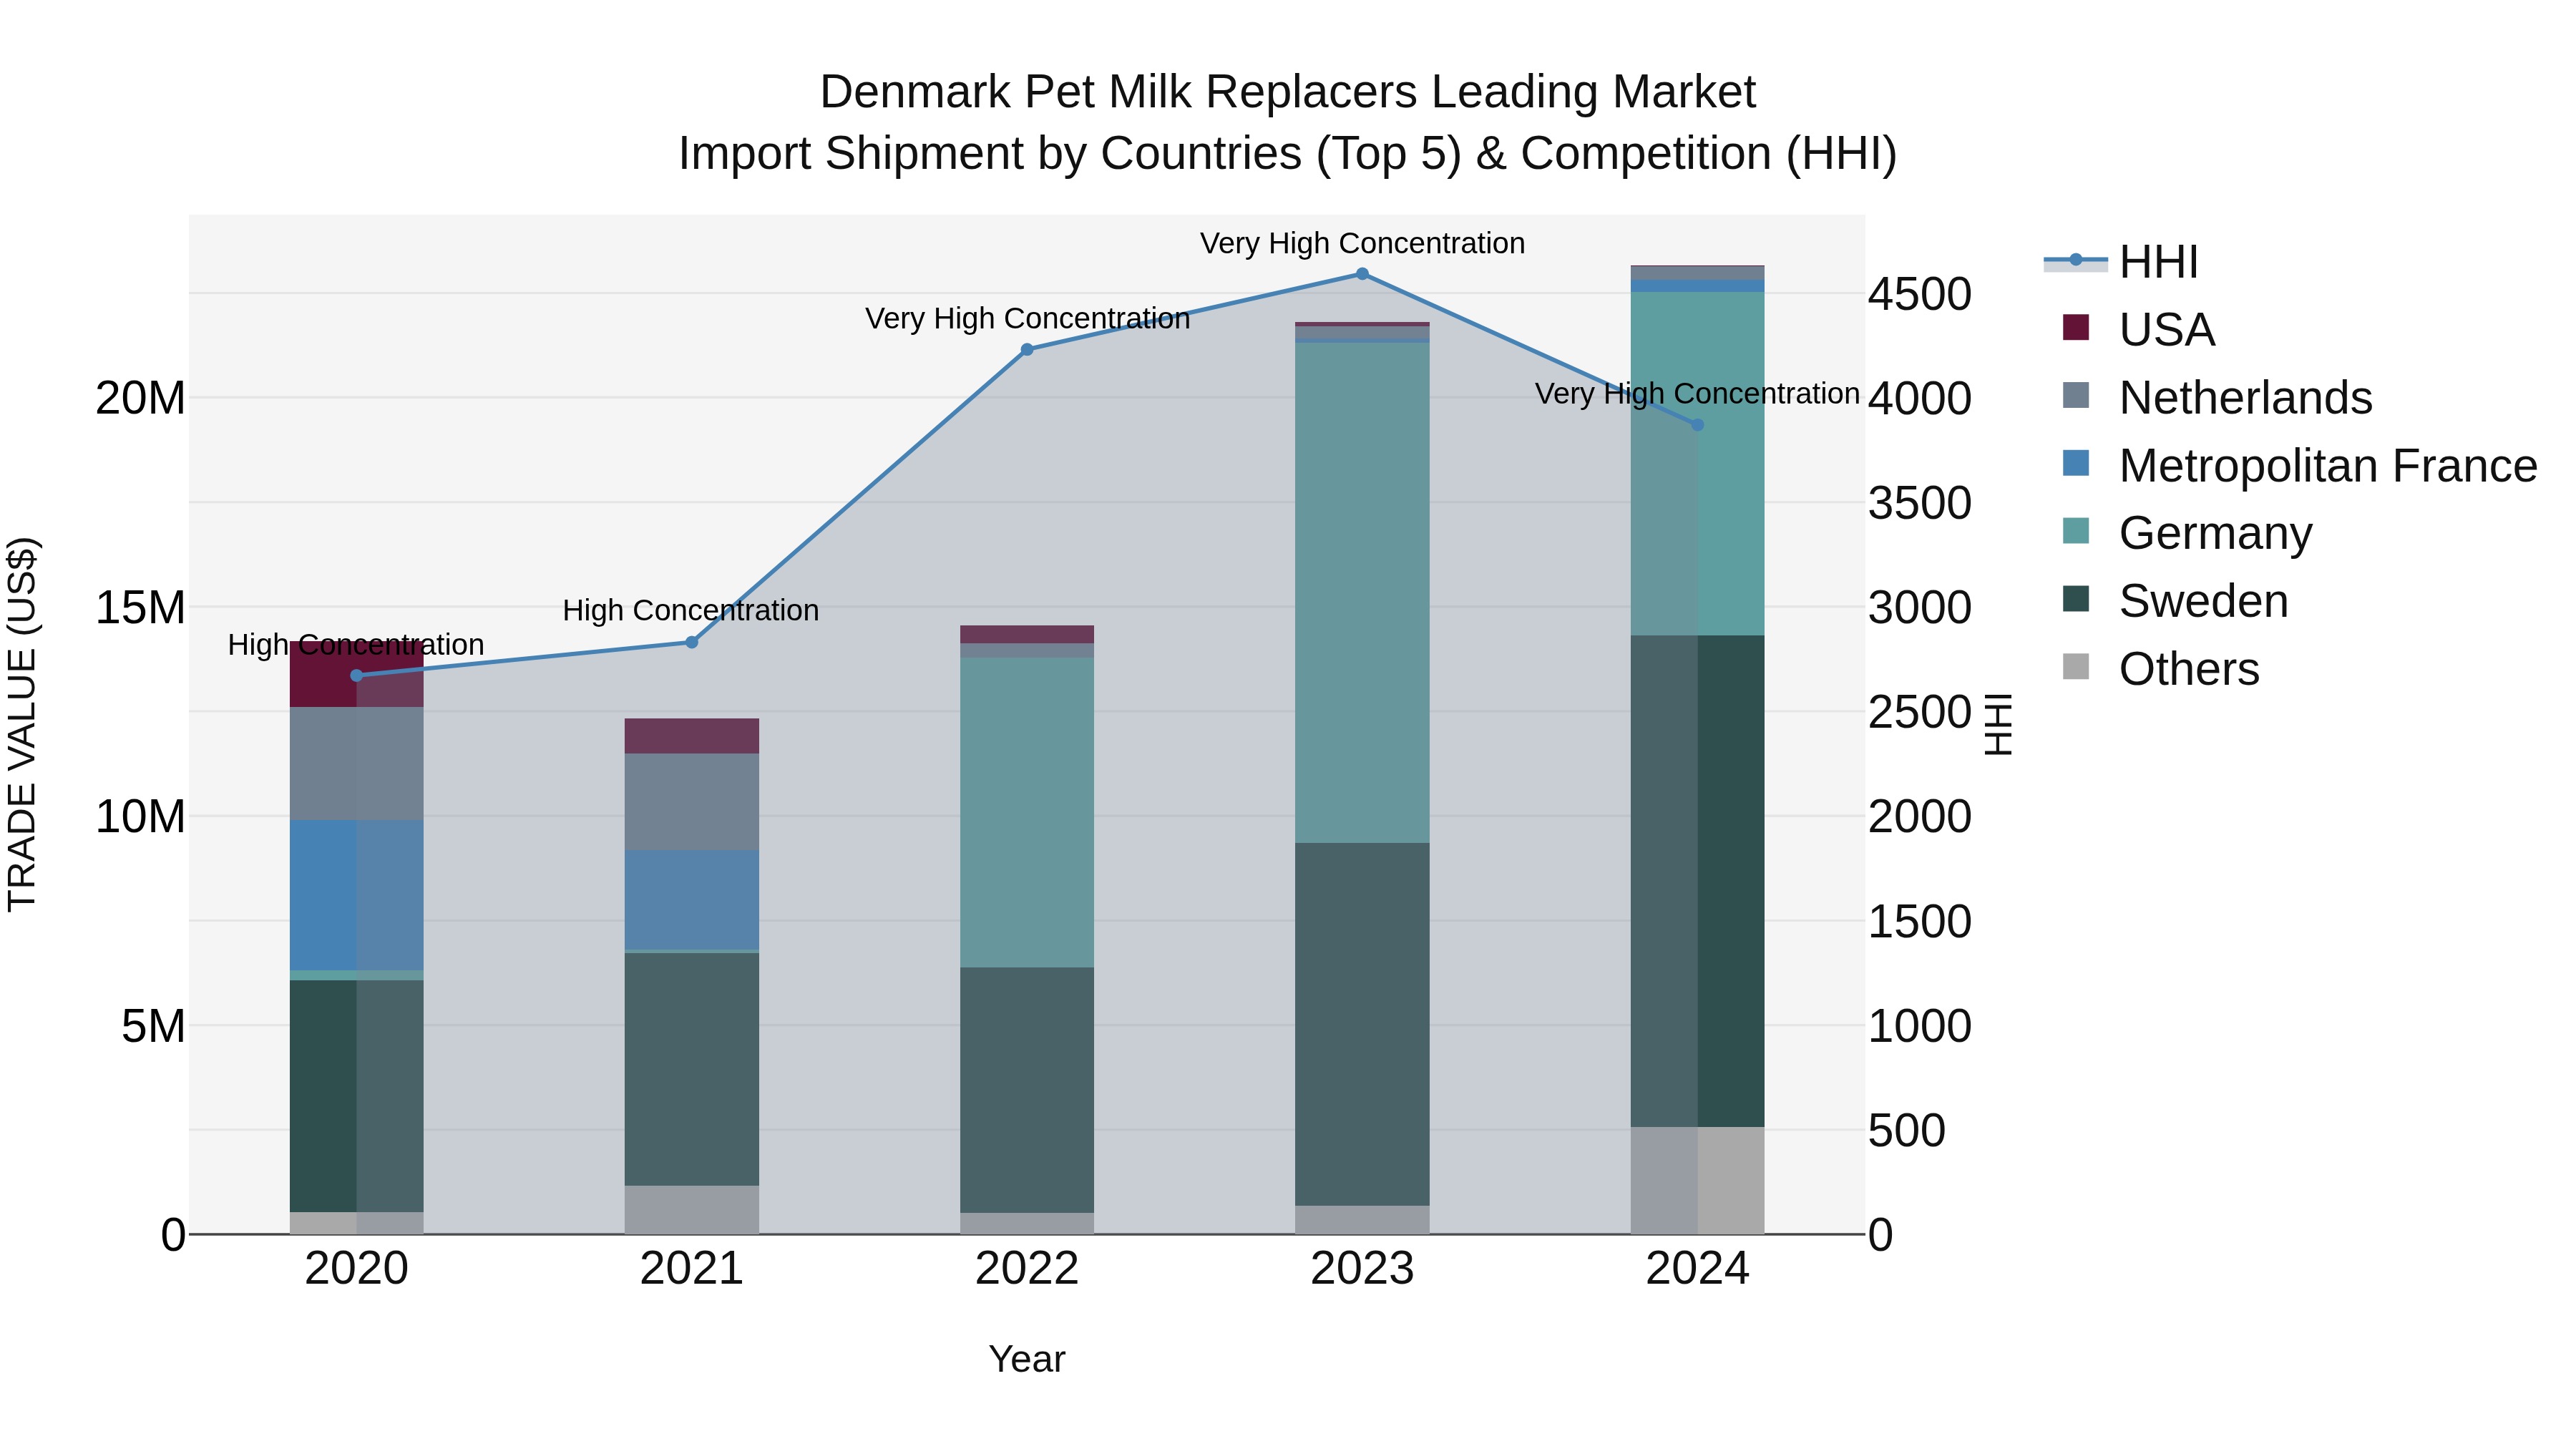Click the Others segment of the 2021 bar
Viewport: 2576px width, 1449px height.
(x=692, y=1210)
